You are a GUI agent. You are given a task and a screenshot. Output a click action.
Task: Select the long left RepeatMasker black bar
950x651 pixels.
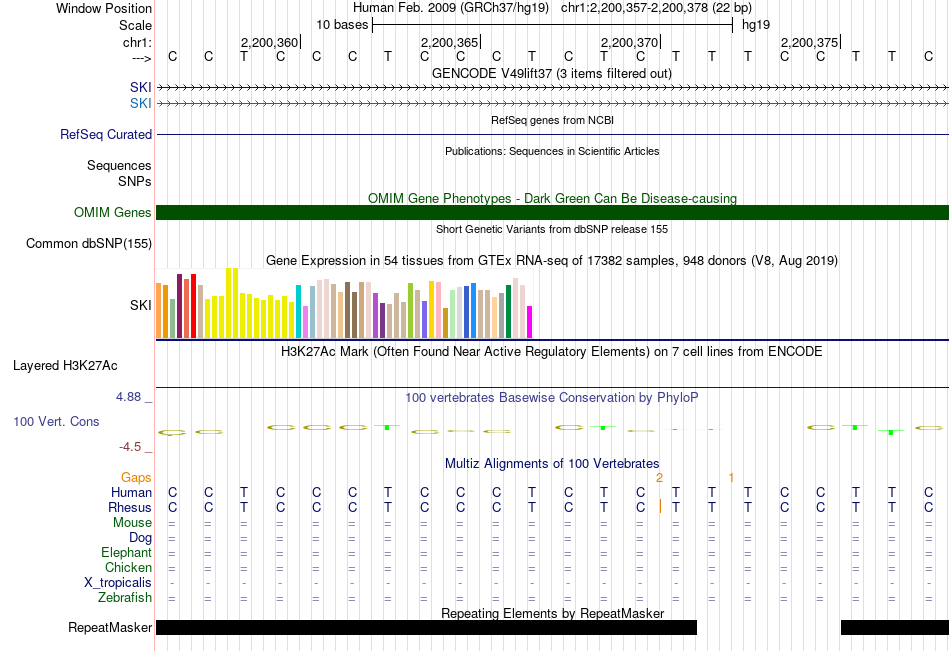(426, 627)
